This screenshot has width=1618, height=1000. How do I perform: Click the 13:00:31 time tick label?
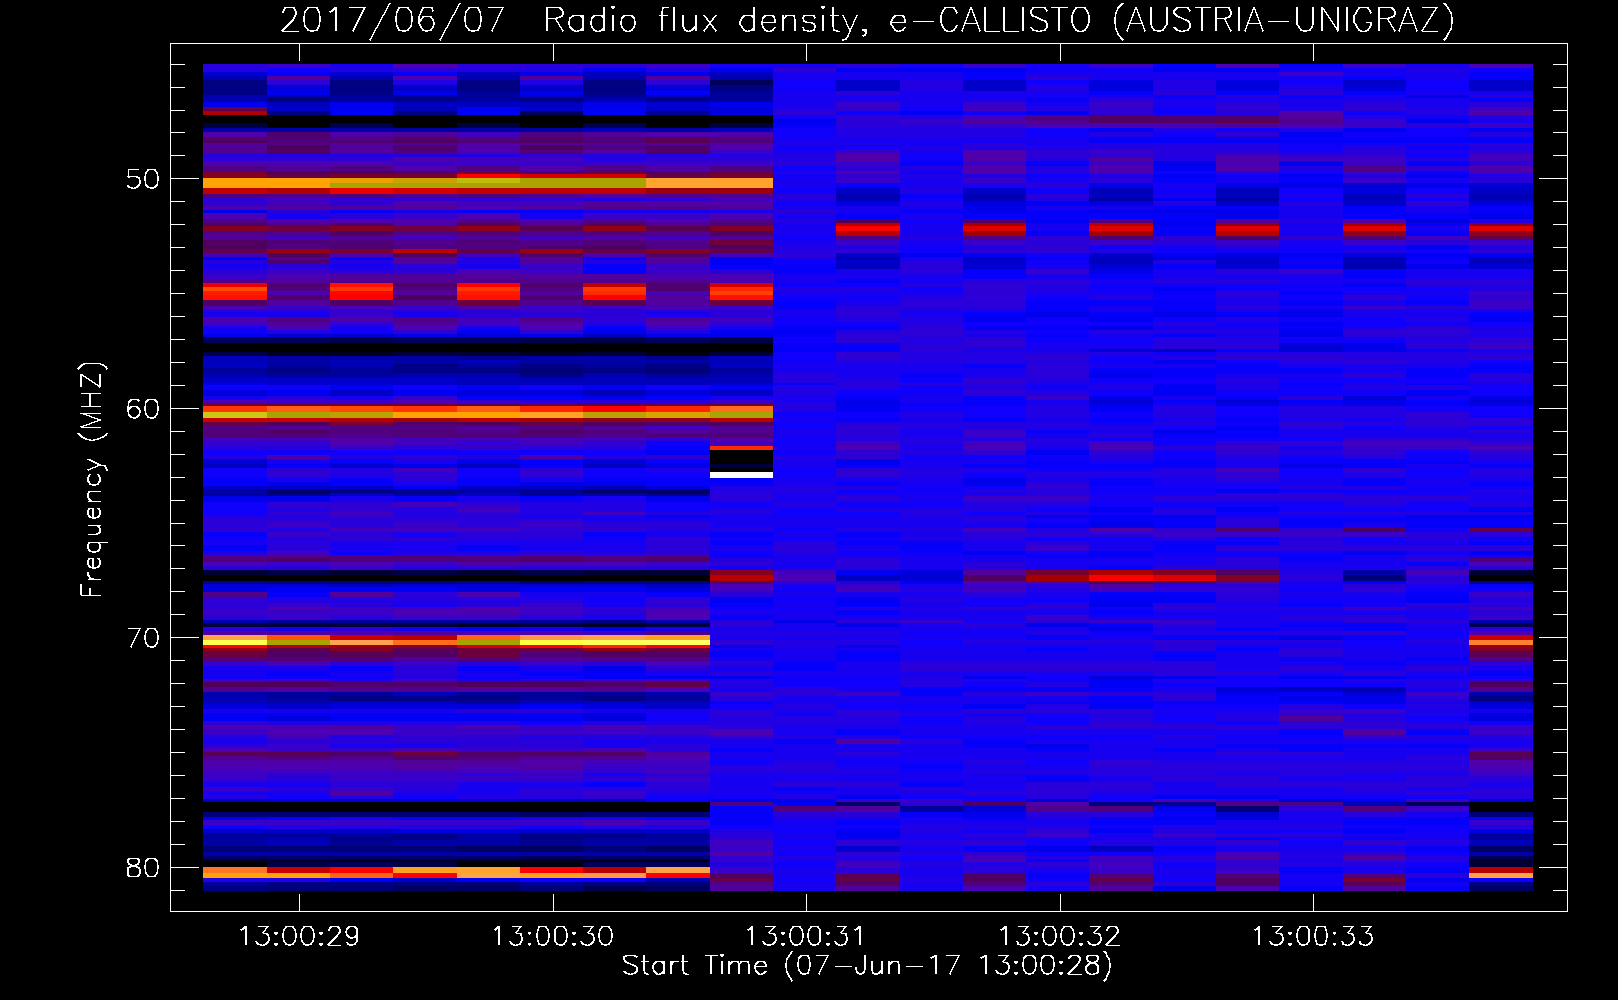806,937
